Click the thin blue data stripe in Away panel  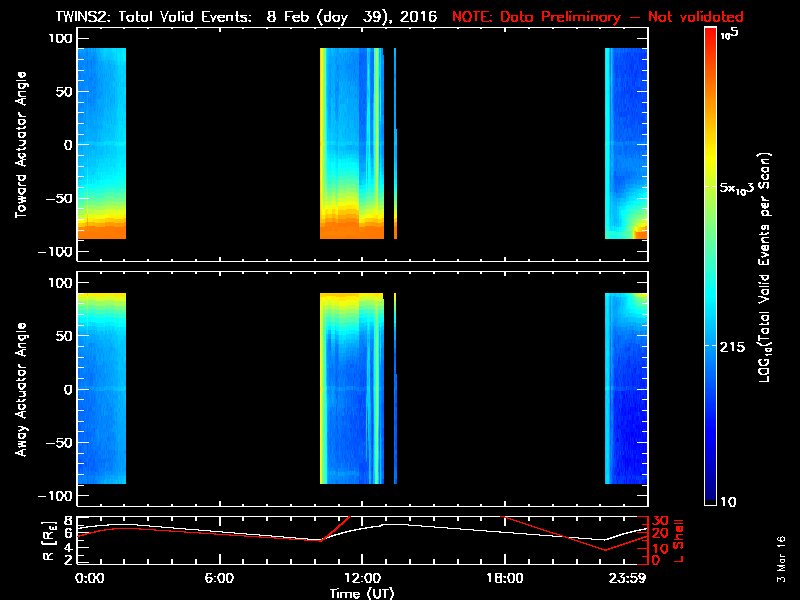click(395, 390)
